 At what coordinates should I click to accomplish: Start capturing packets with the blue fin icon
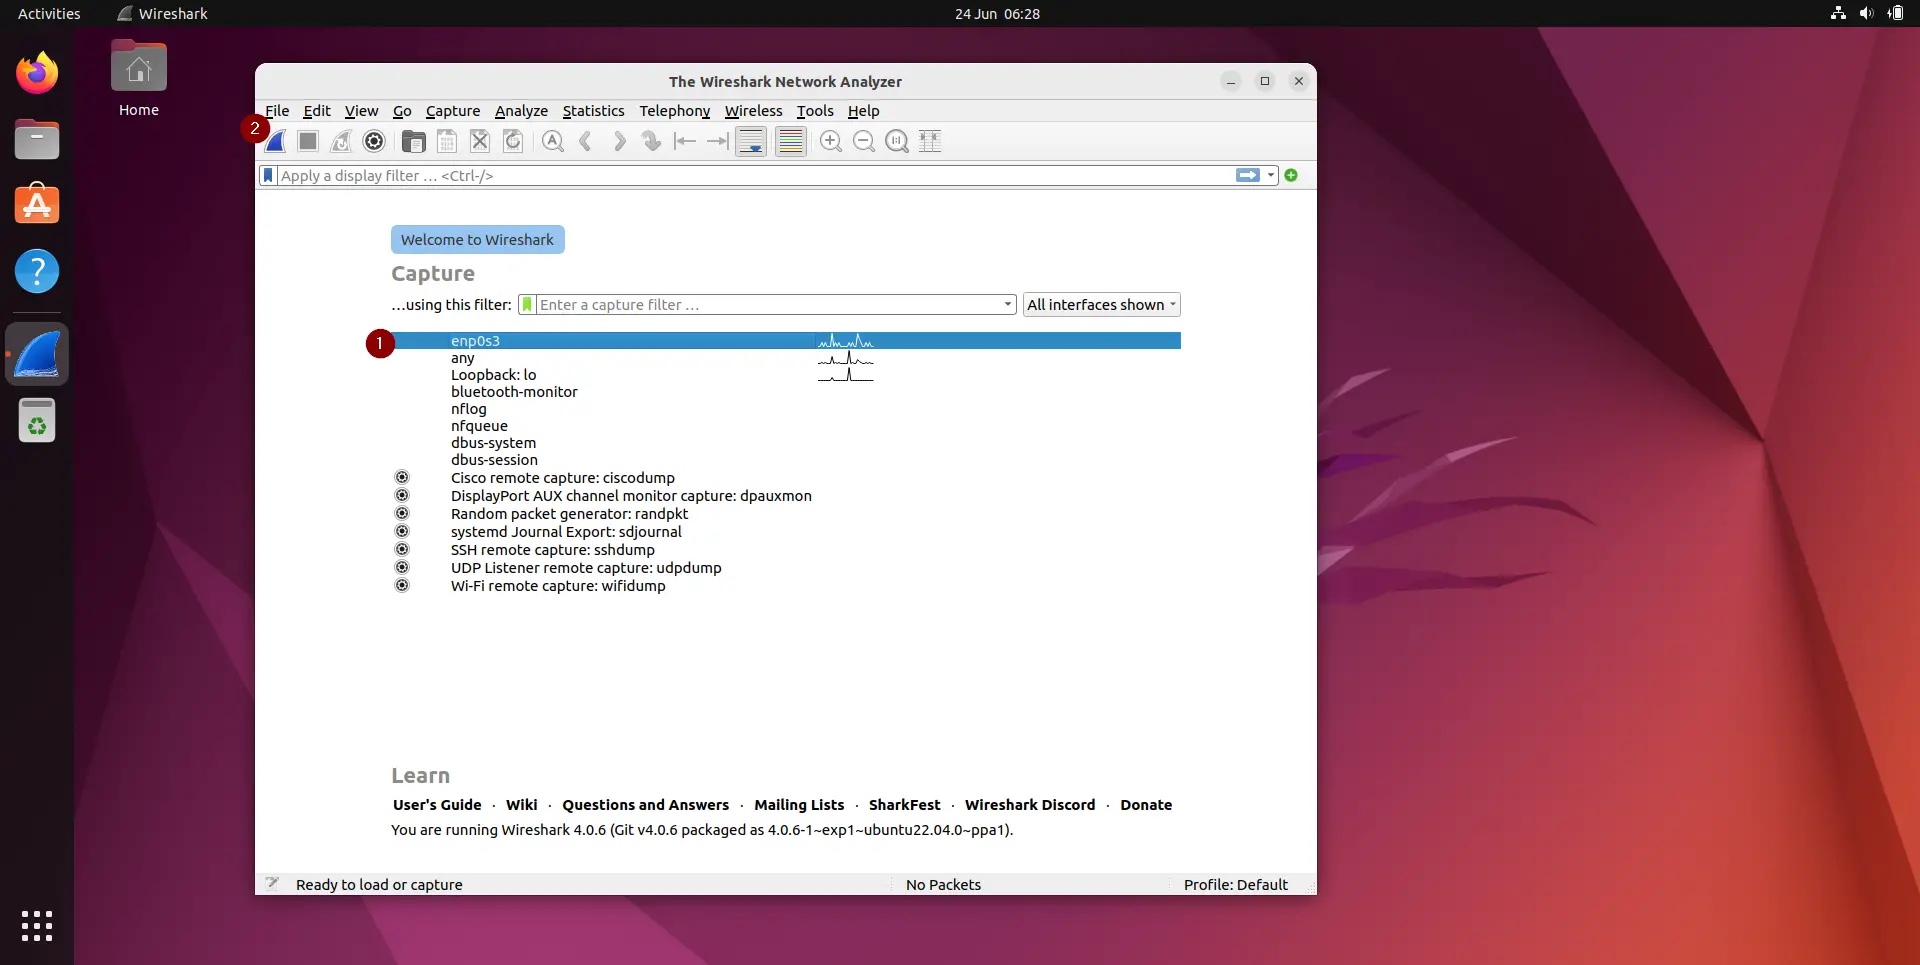[x=275, y=141]
